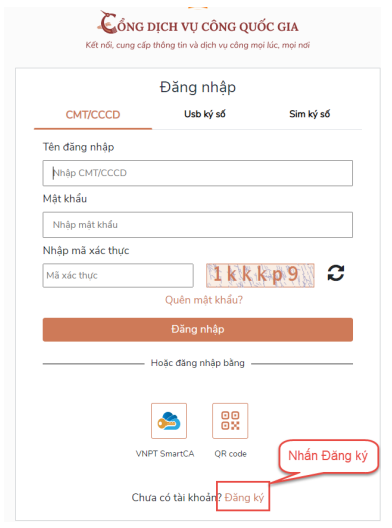
Task: Click the orange Đăng nhập button
Action: (198, 330)
